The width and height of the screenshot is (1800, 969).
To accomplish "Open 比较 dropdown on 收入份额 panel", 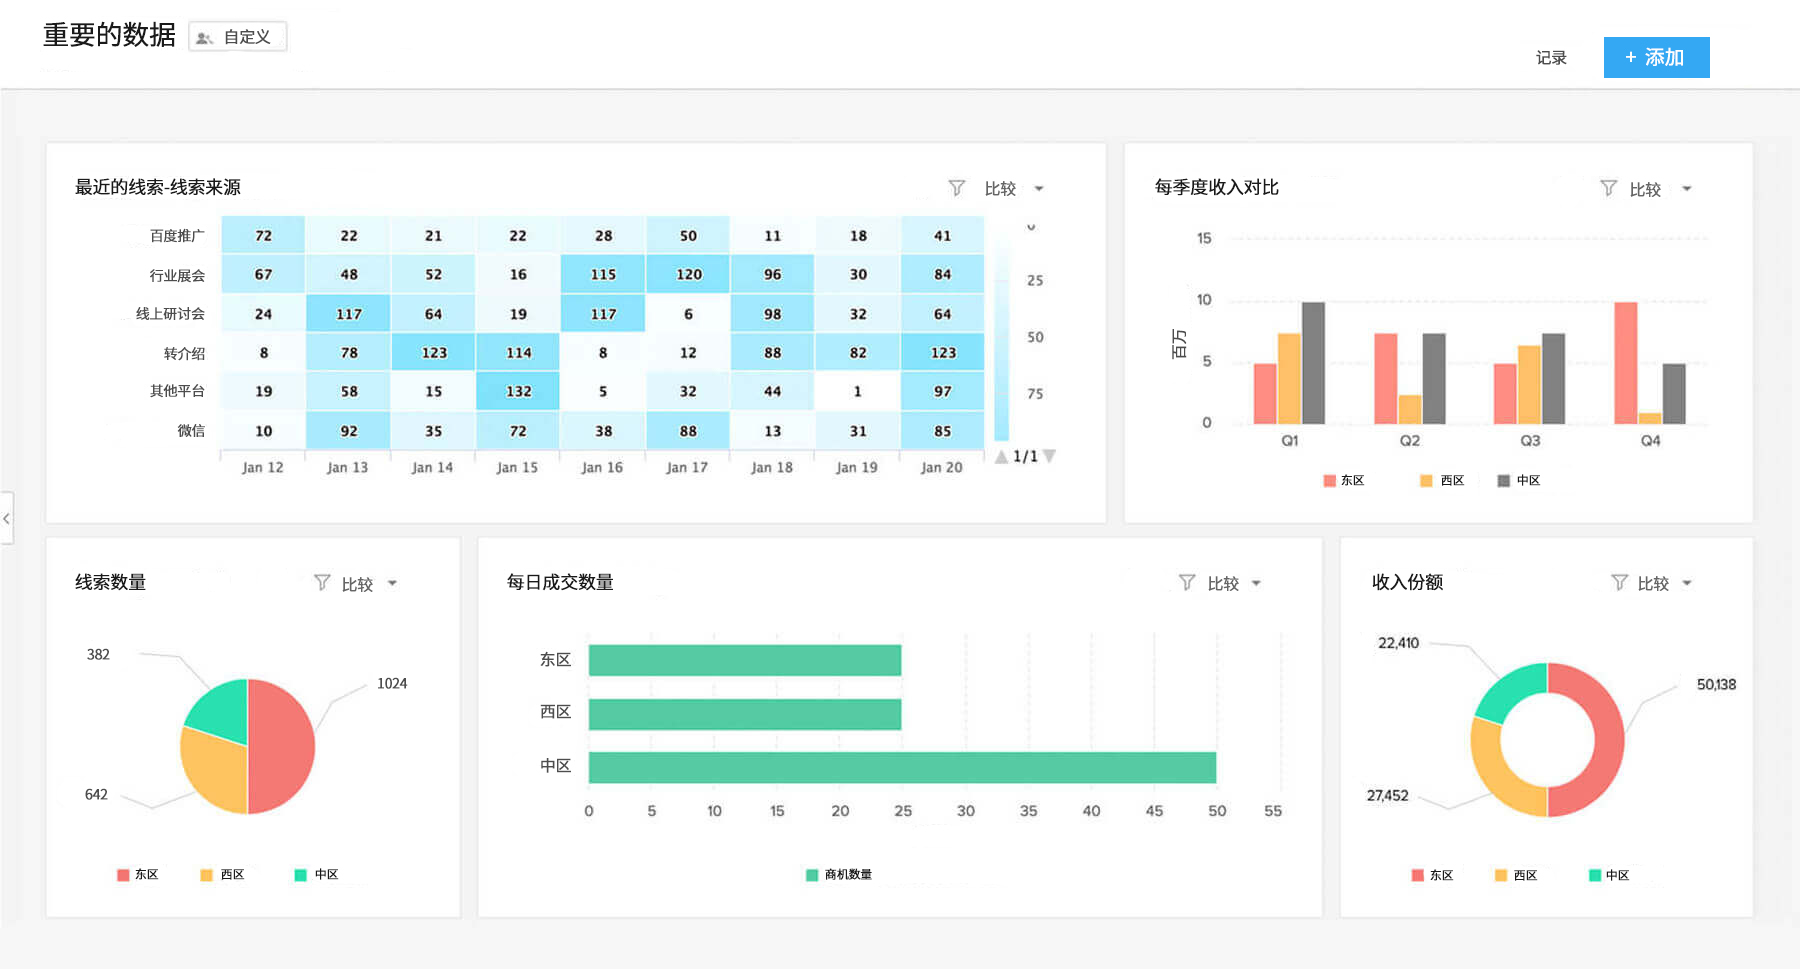I will [1687, 582].
